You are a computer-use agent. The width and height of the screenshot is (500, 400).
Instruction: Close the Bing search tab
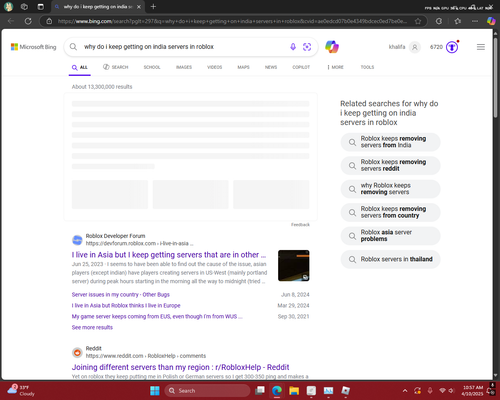tap(139, 7)
